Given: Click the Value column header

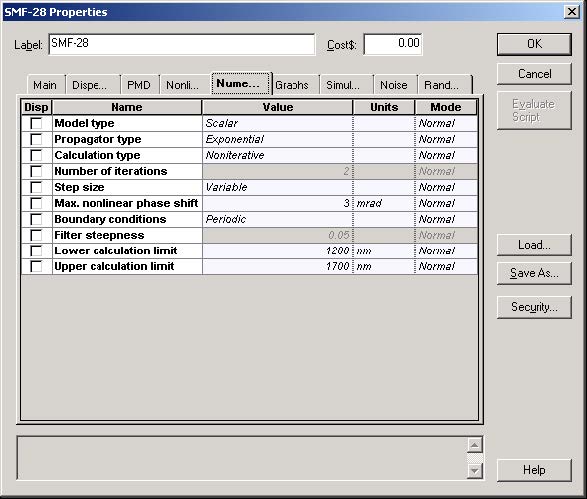Looking at the screenshot, I should [277, 107].
